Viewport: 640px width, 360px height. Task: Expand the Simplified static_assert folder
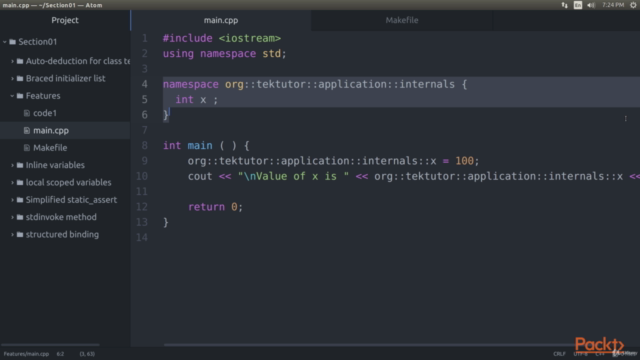[x=12, y=200]
